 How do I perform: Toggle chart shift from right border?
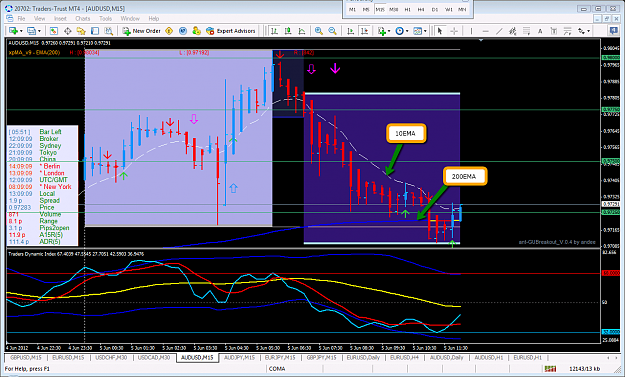(364, 31)
